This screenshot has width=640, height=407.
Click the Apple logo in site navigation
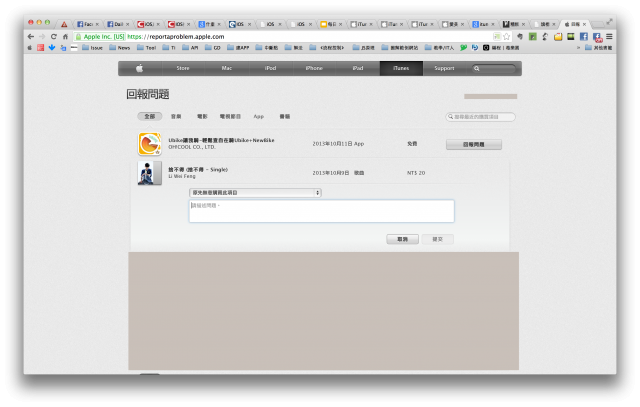pos(140,68)
